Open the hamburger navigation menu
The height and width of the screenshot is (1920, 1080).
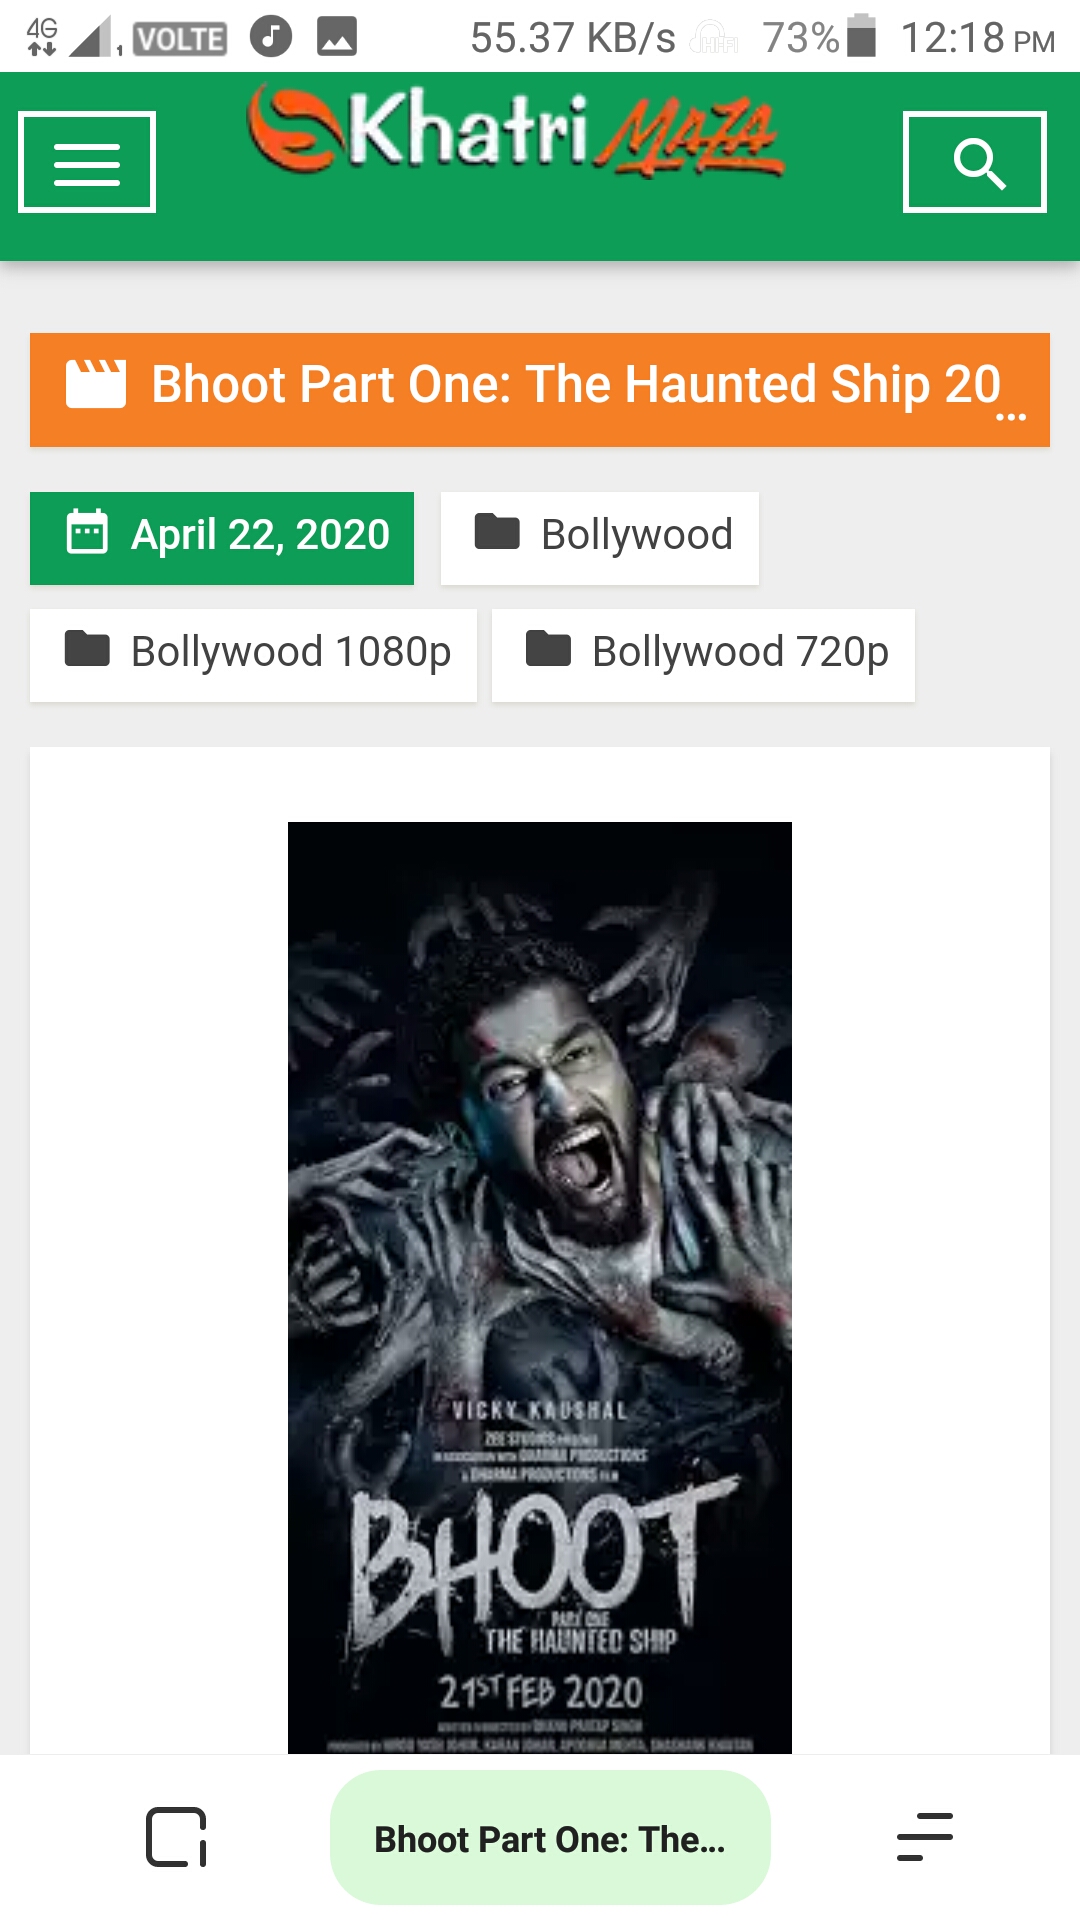(x=87, y=162)
